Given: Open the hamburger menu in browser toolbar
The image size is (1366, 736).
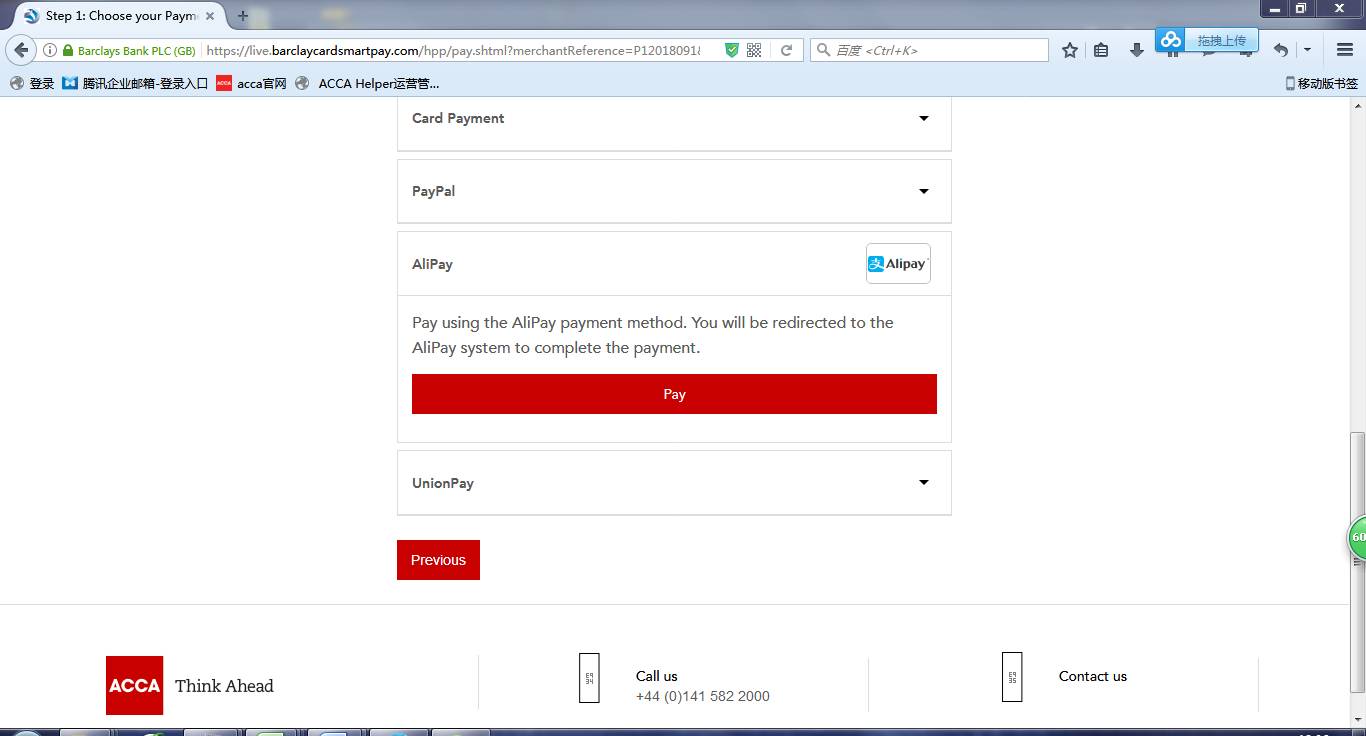Looking at the screenshot, I should click(x=1345, y=50).
